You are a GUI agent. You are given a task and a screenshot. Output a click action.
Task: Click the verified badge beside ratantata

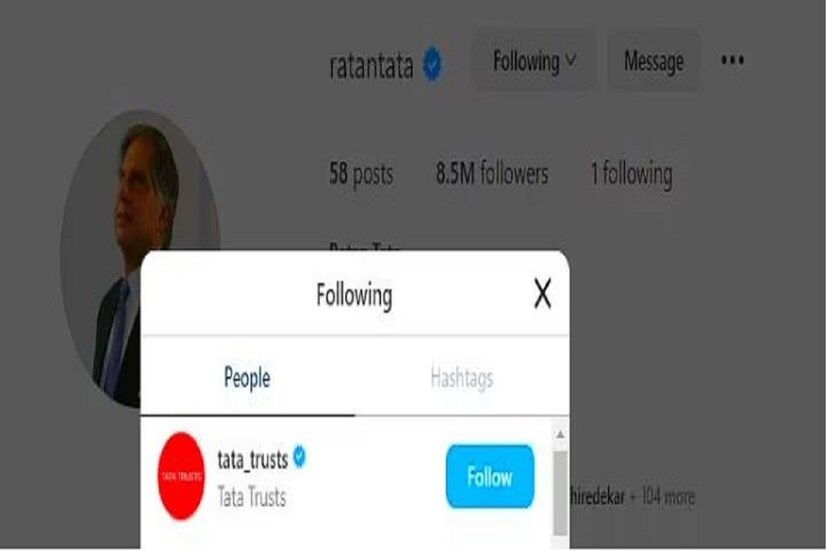point(432,64)
